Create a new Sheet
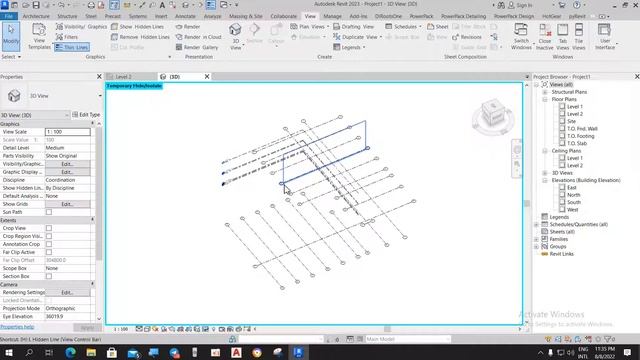This screenshot has height=360, width=640. (438, 27)
